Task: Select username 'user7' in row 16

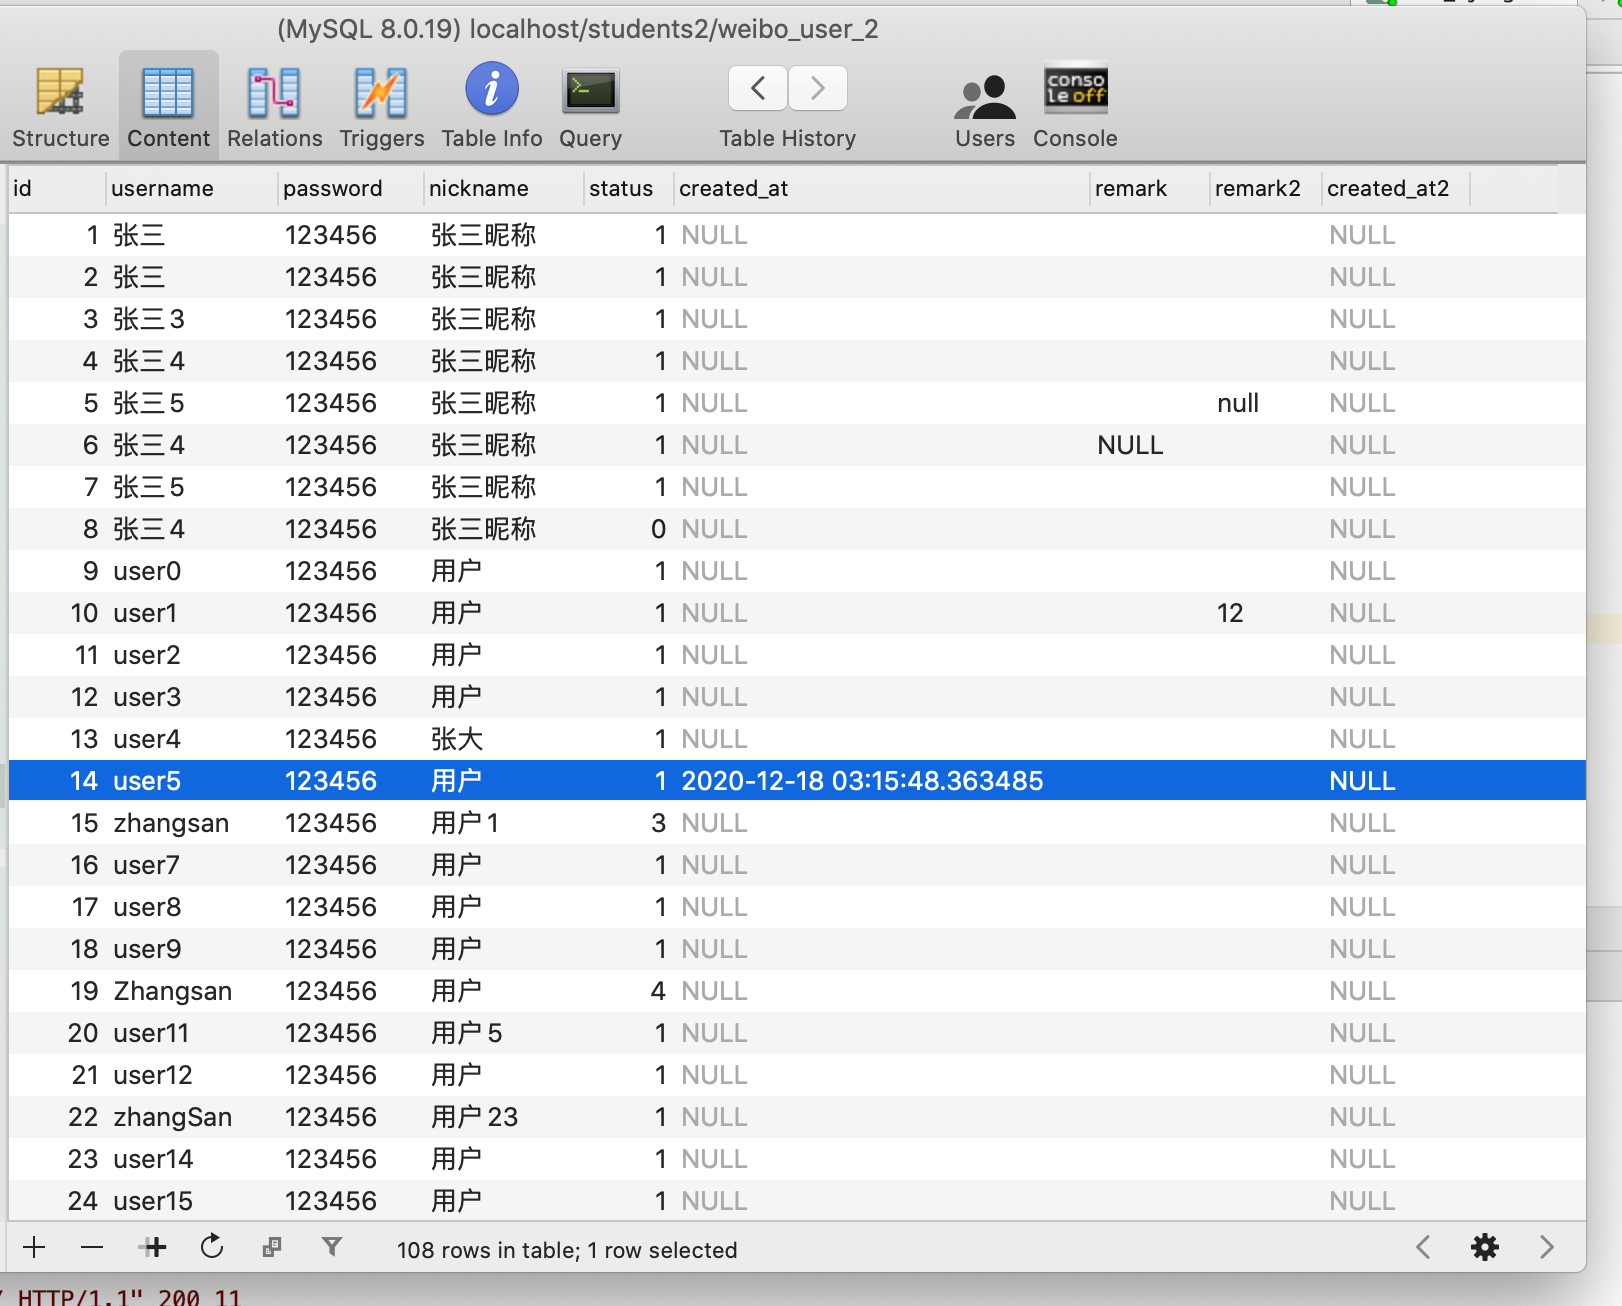Action: [147, 865]
